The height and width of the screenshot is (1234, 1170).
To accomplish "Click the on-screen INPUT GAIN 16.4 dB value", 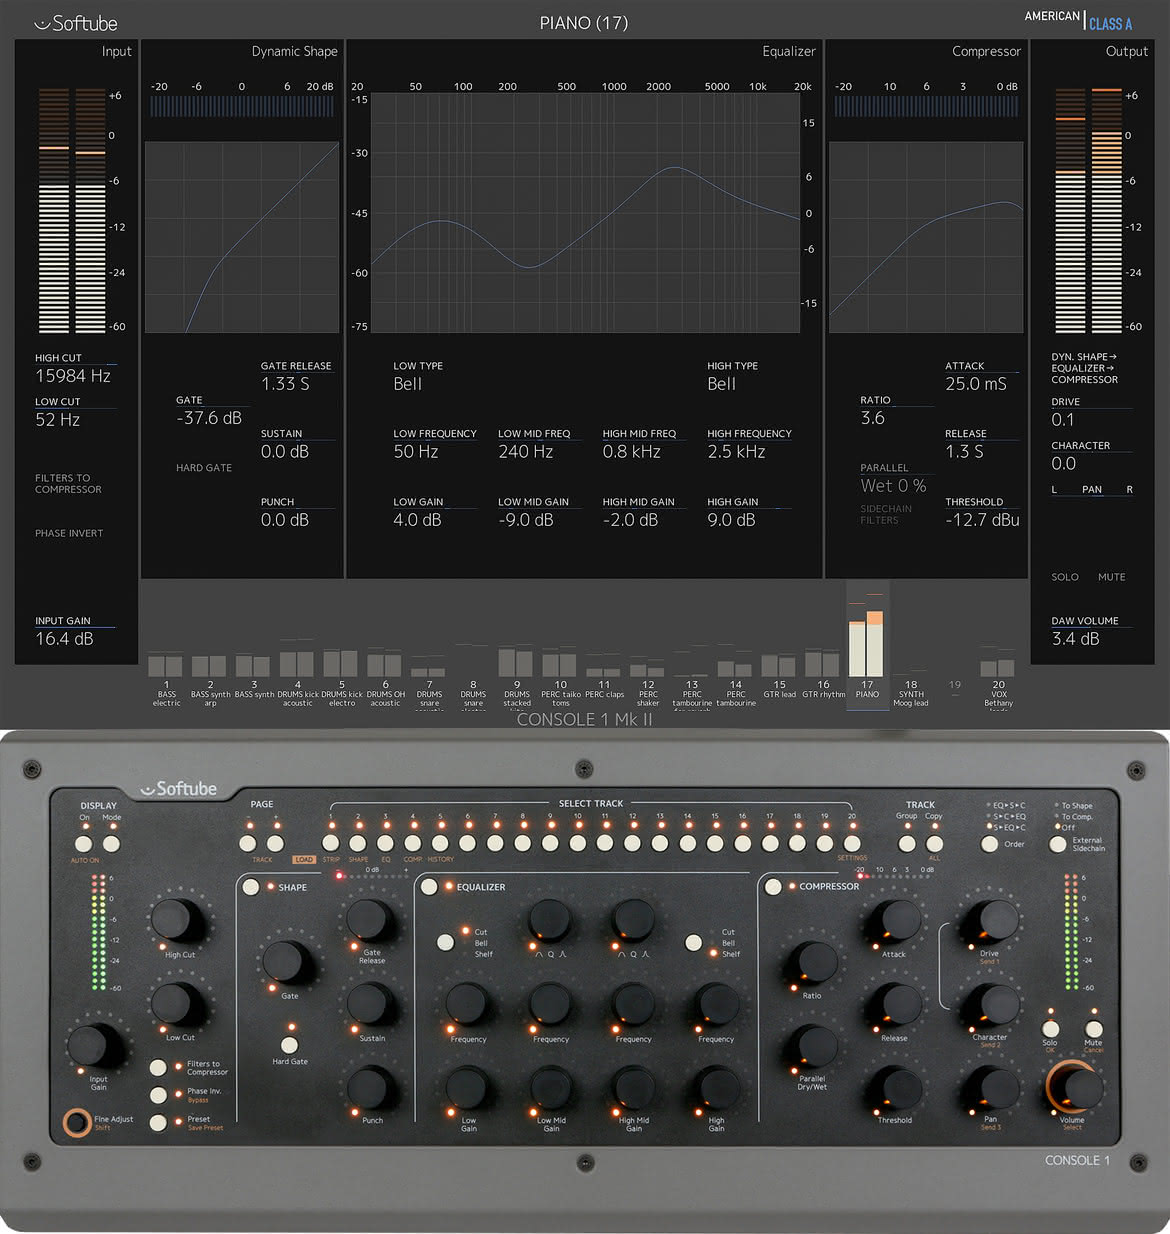I will pos(64,639).
